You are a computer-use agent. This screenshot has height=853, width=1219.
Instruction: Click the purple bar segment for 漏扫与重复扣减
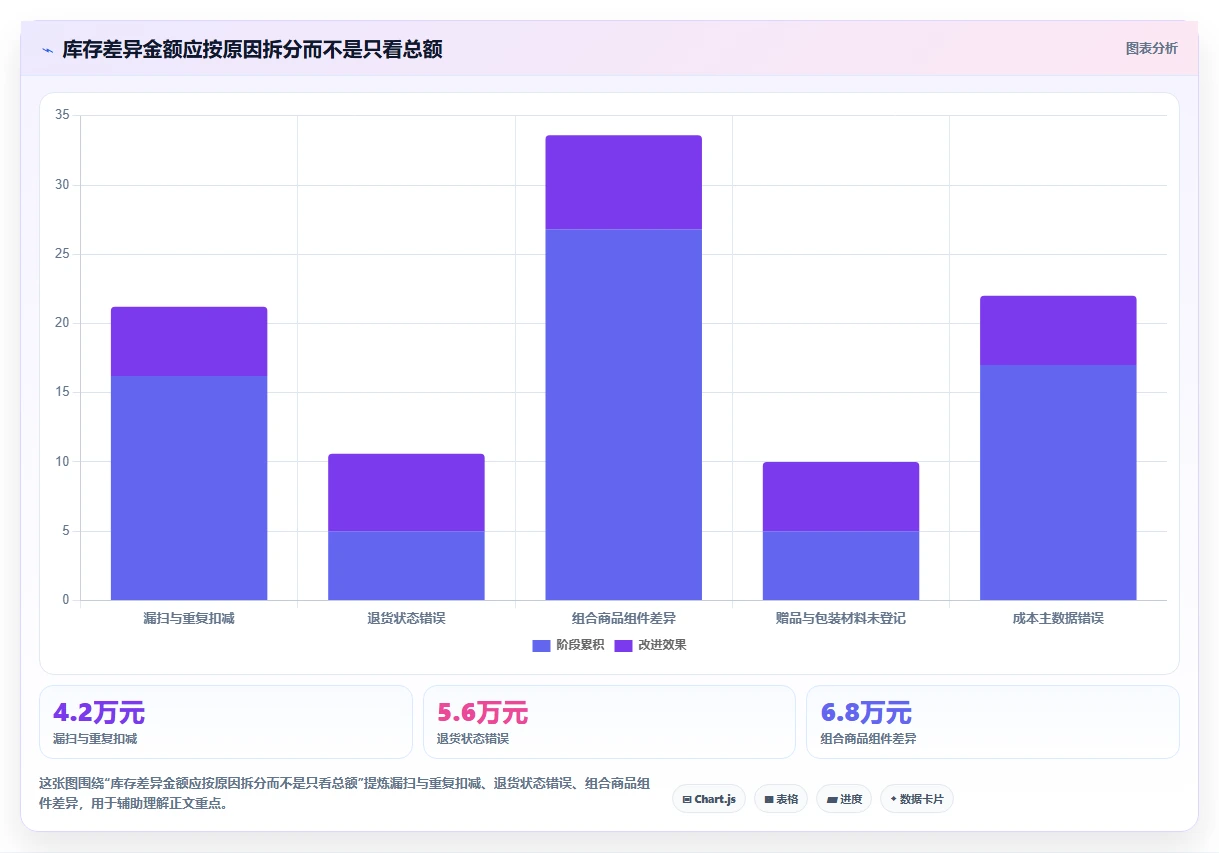tap(189, 341)
